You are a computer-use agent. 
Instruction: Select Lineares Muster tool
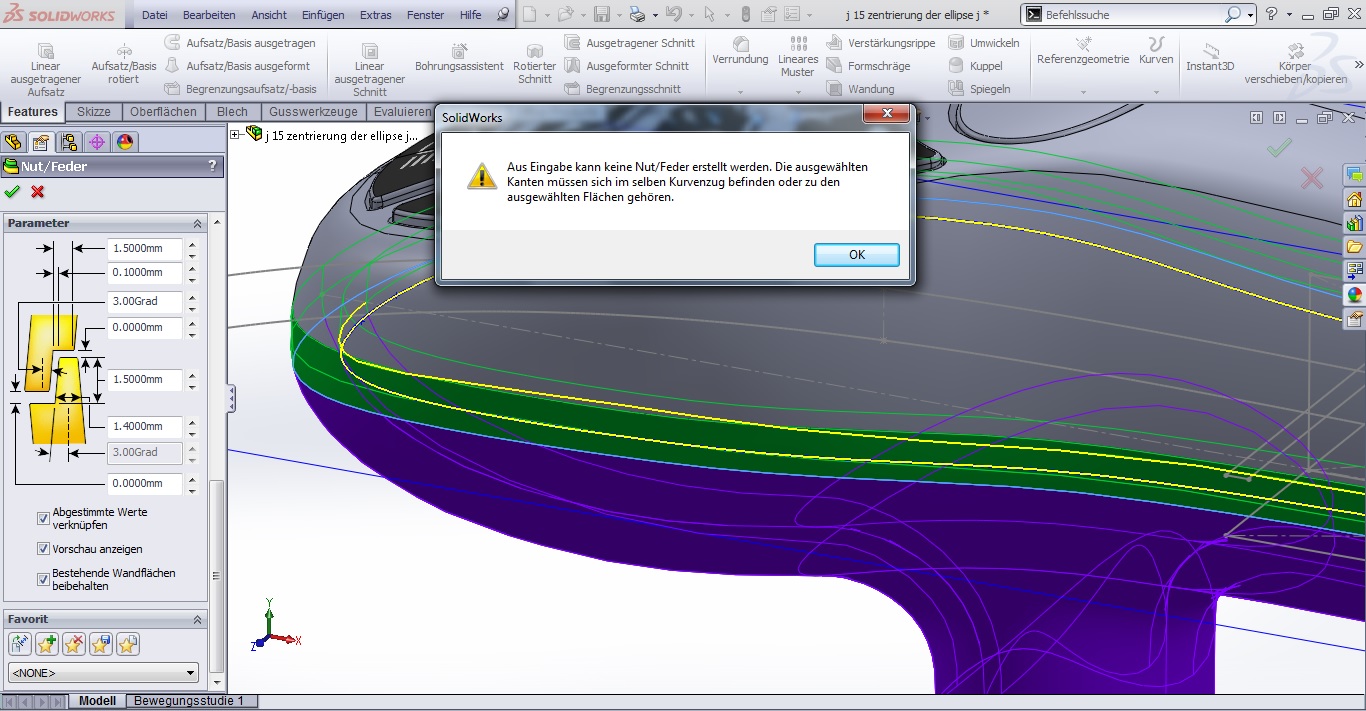click(798, 58)
